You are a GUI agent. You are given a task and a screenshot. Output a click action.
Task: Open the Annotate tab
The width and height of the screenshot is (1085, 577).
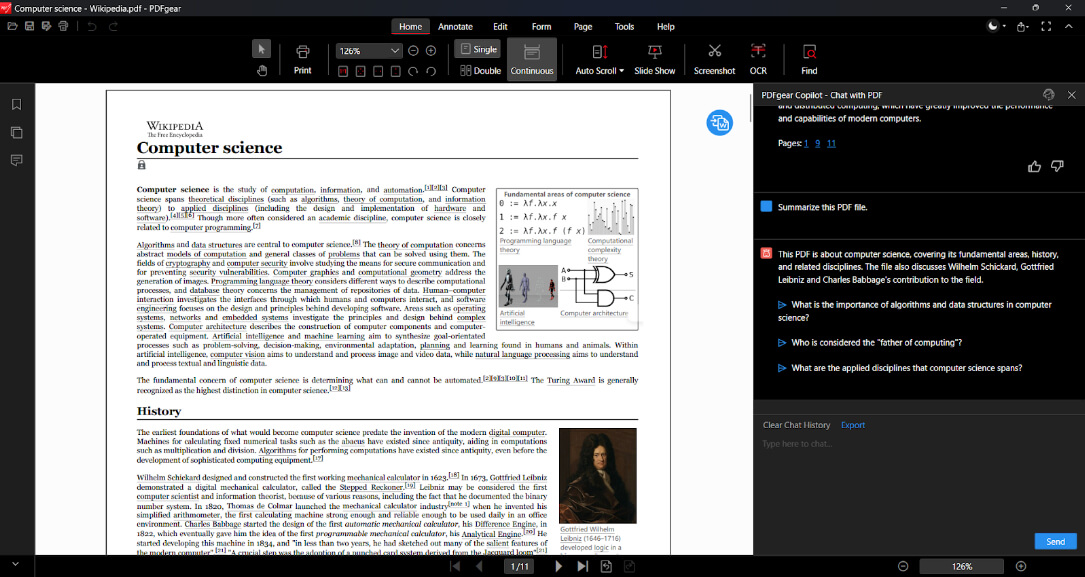[455, 26]
